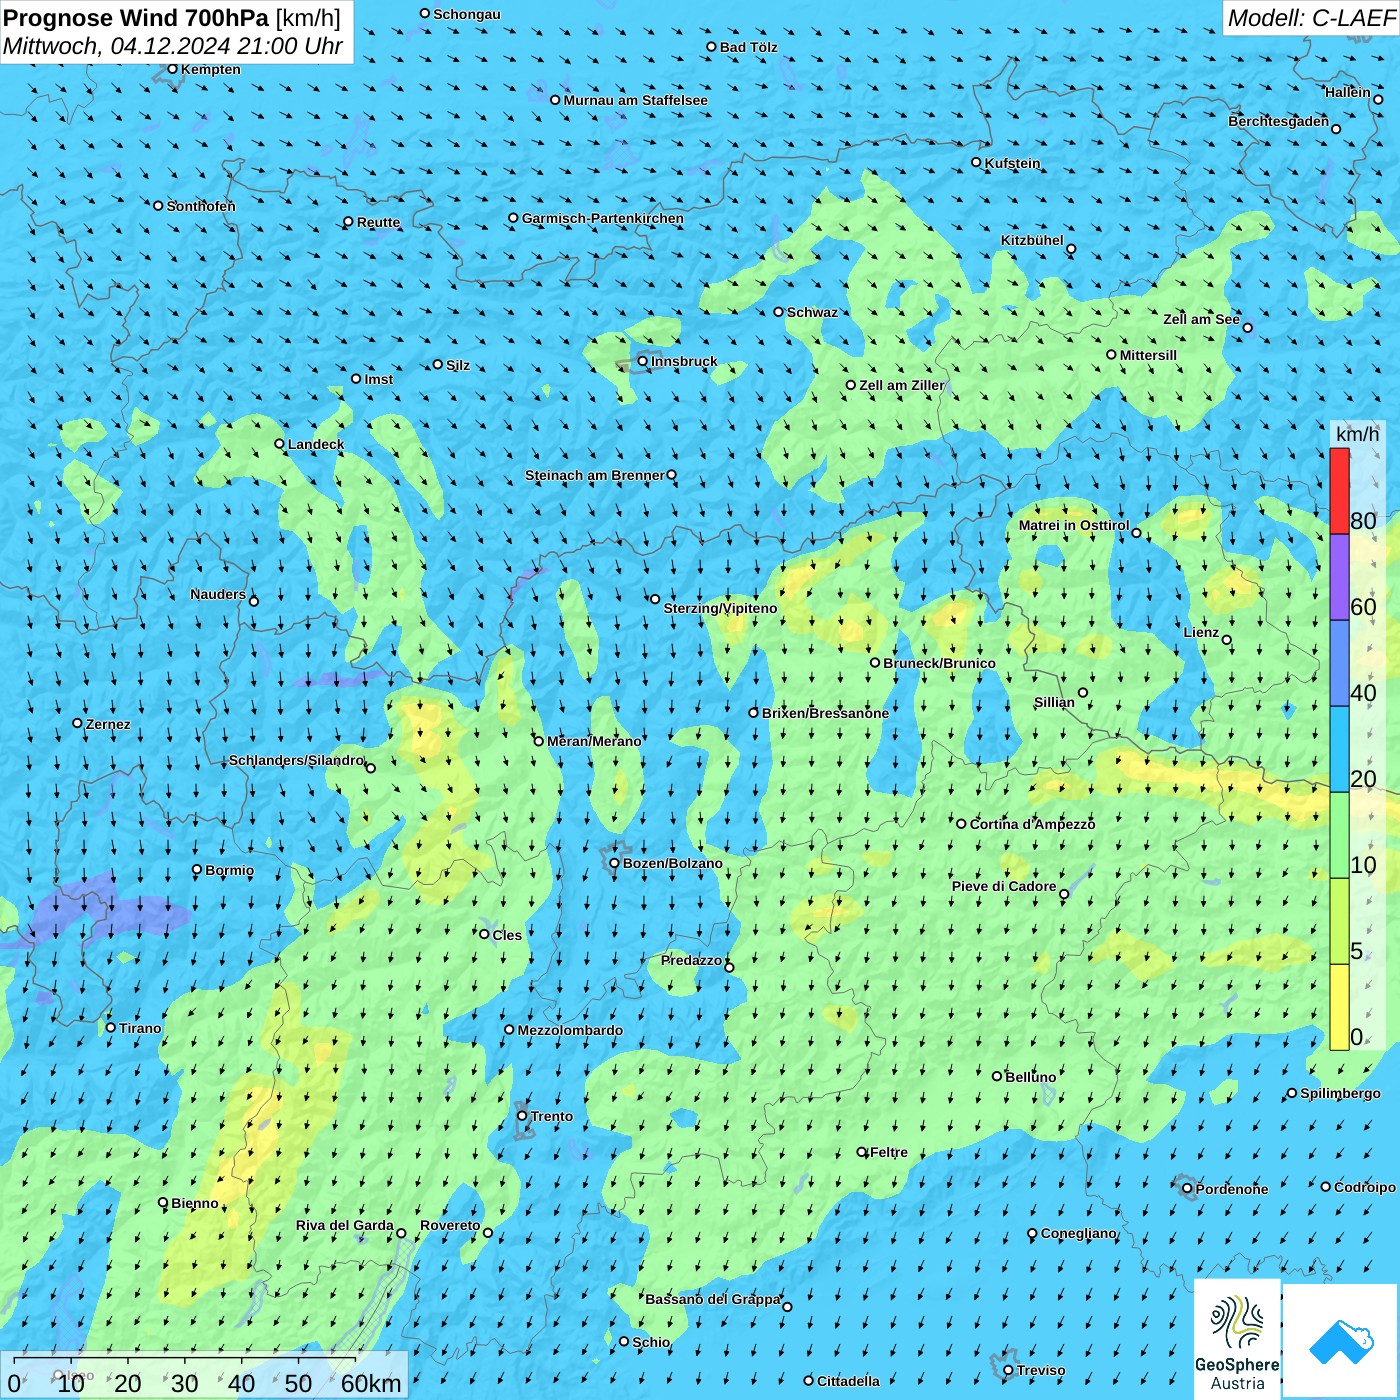Select the medium blue legend color 40 to 60
The width and height of the screenshot is (1400, 1400).
pyautogui.click(x=1339, y=663)
